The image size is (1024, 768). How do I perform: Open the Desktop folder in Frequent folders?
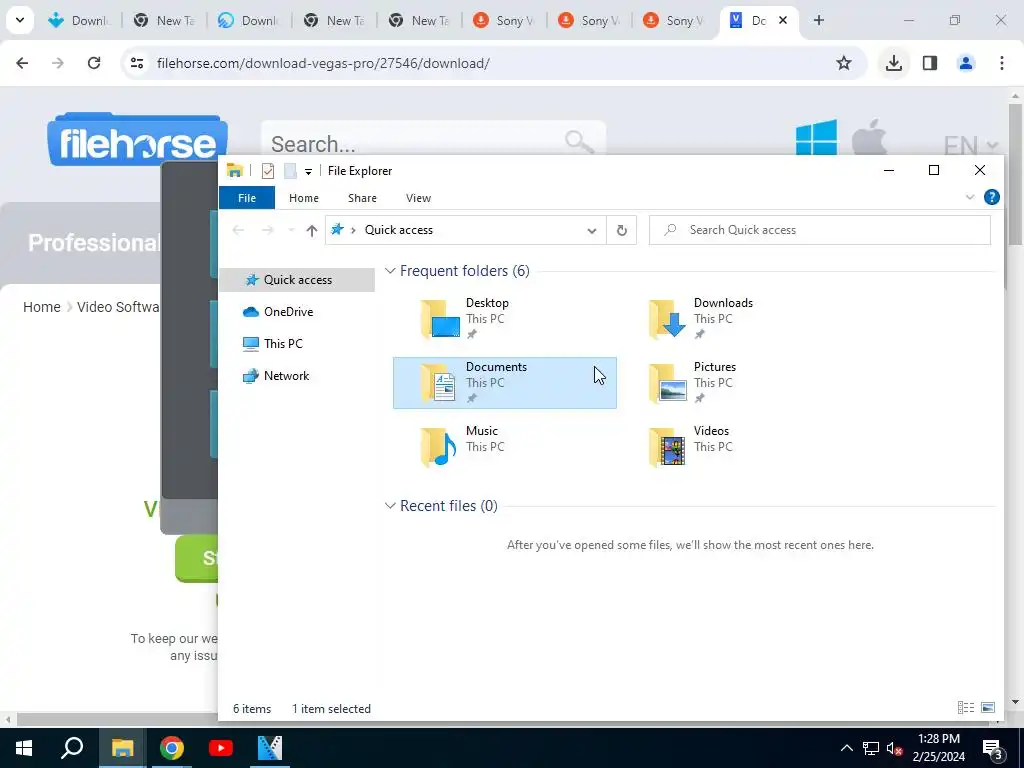pos(504,319)
